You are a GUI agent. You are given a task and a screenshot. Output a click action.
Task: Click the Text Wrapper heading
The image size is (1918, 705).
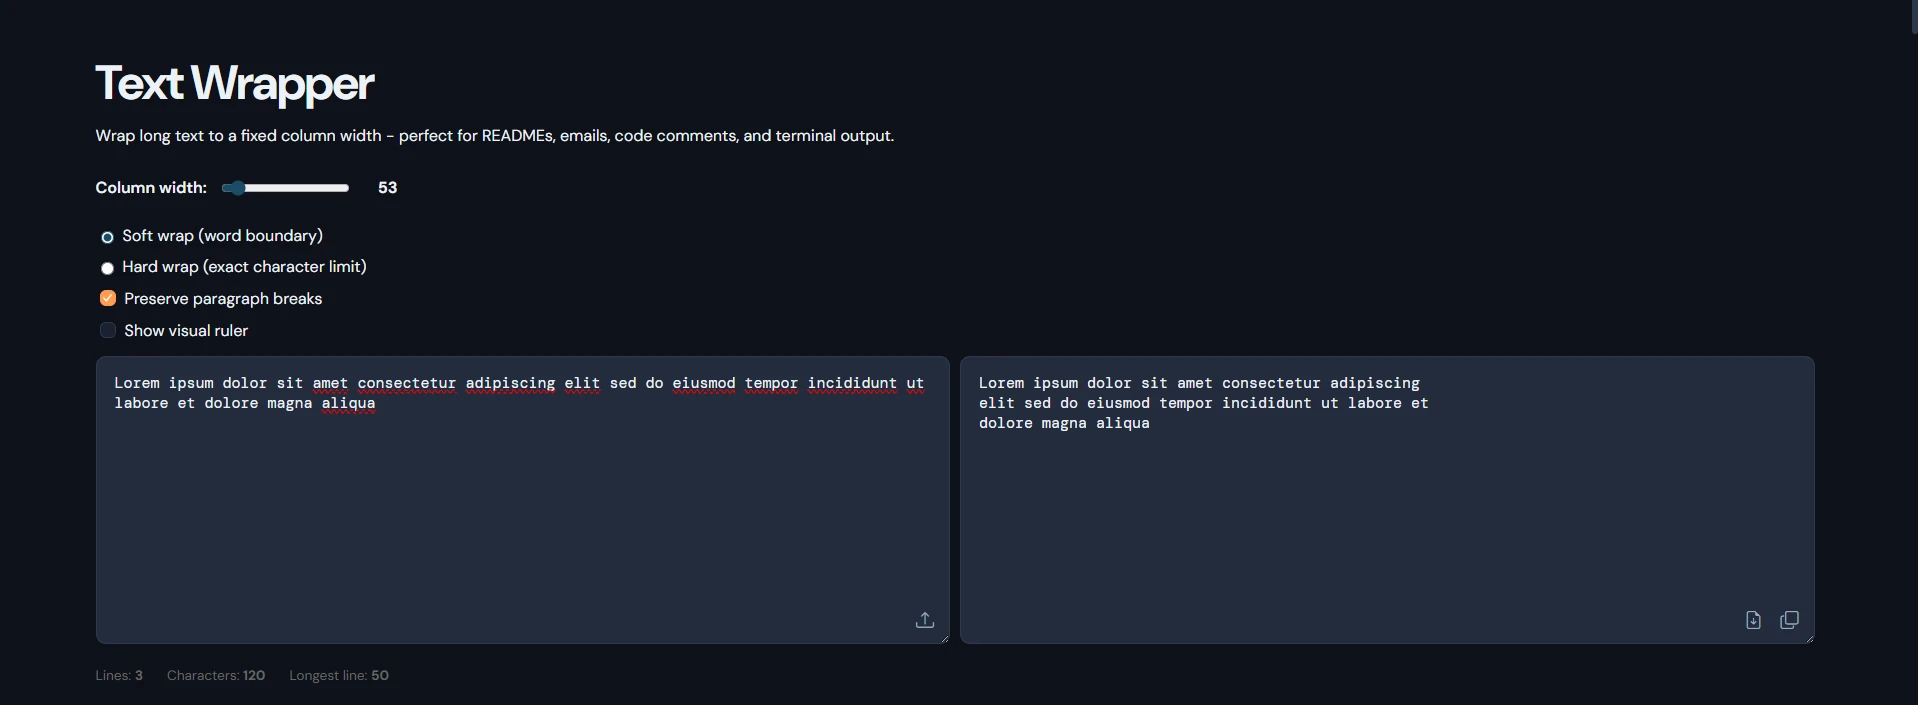click(235, 83)
